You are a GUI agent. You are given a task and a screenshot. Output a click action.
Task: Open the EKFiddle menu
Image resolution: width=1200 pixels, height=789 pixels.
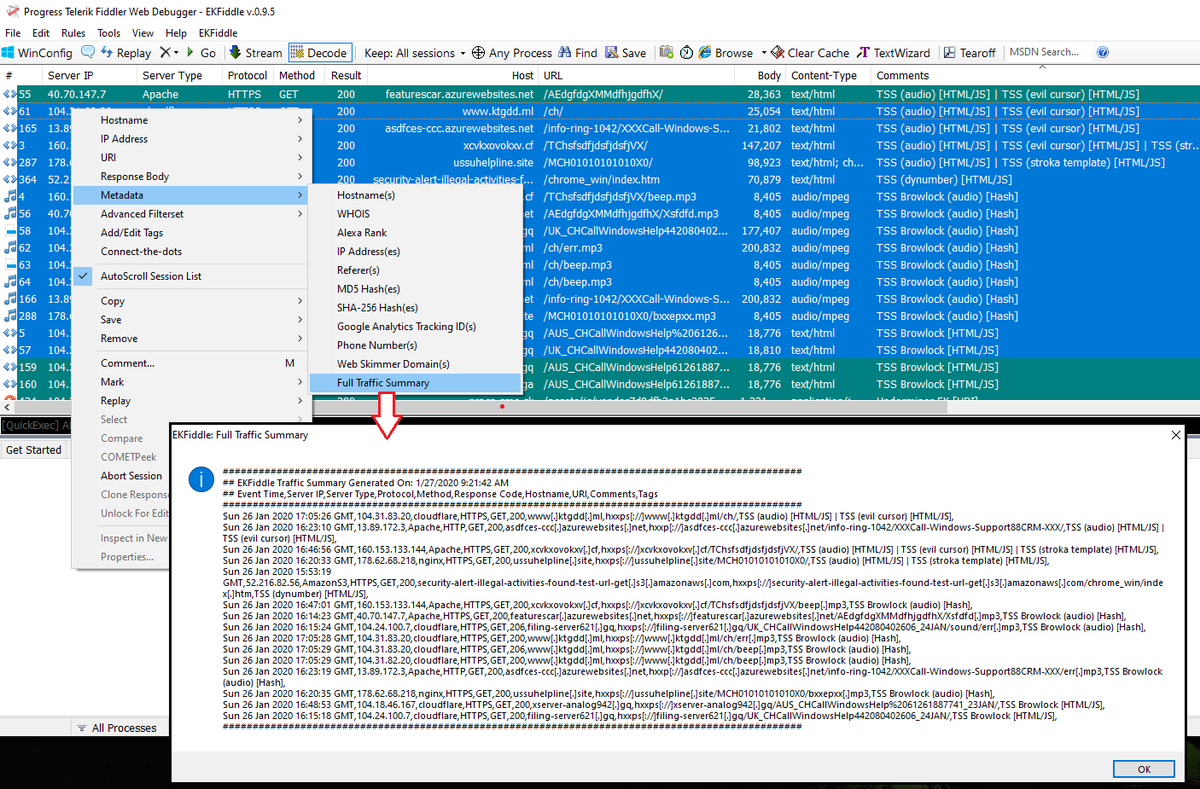click(218, 33)
